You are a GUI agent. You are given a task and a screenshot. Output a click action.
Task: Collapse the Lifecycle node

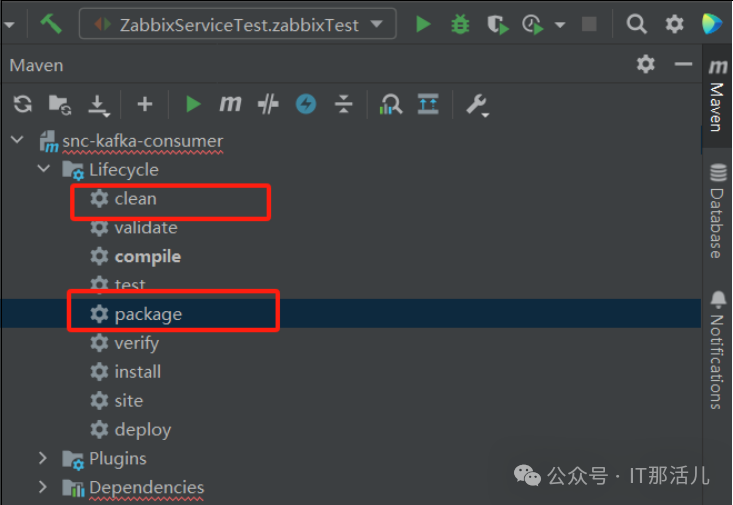pos(42,169)
